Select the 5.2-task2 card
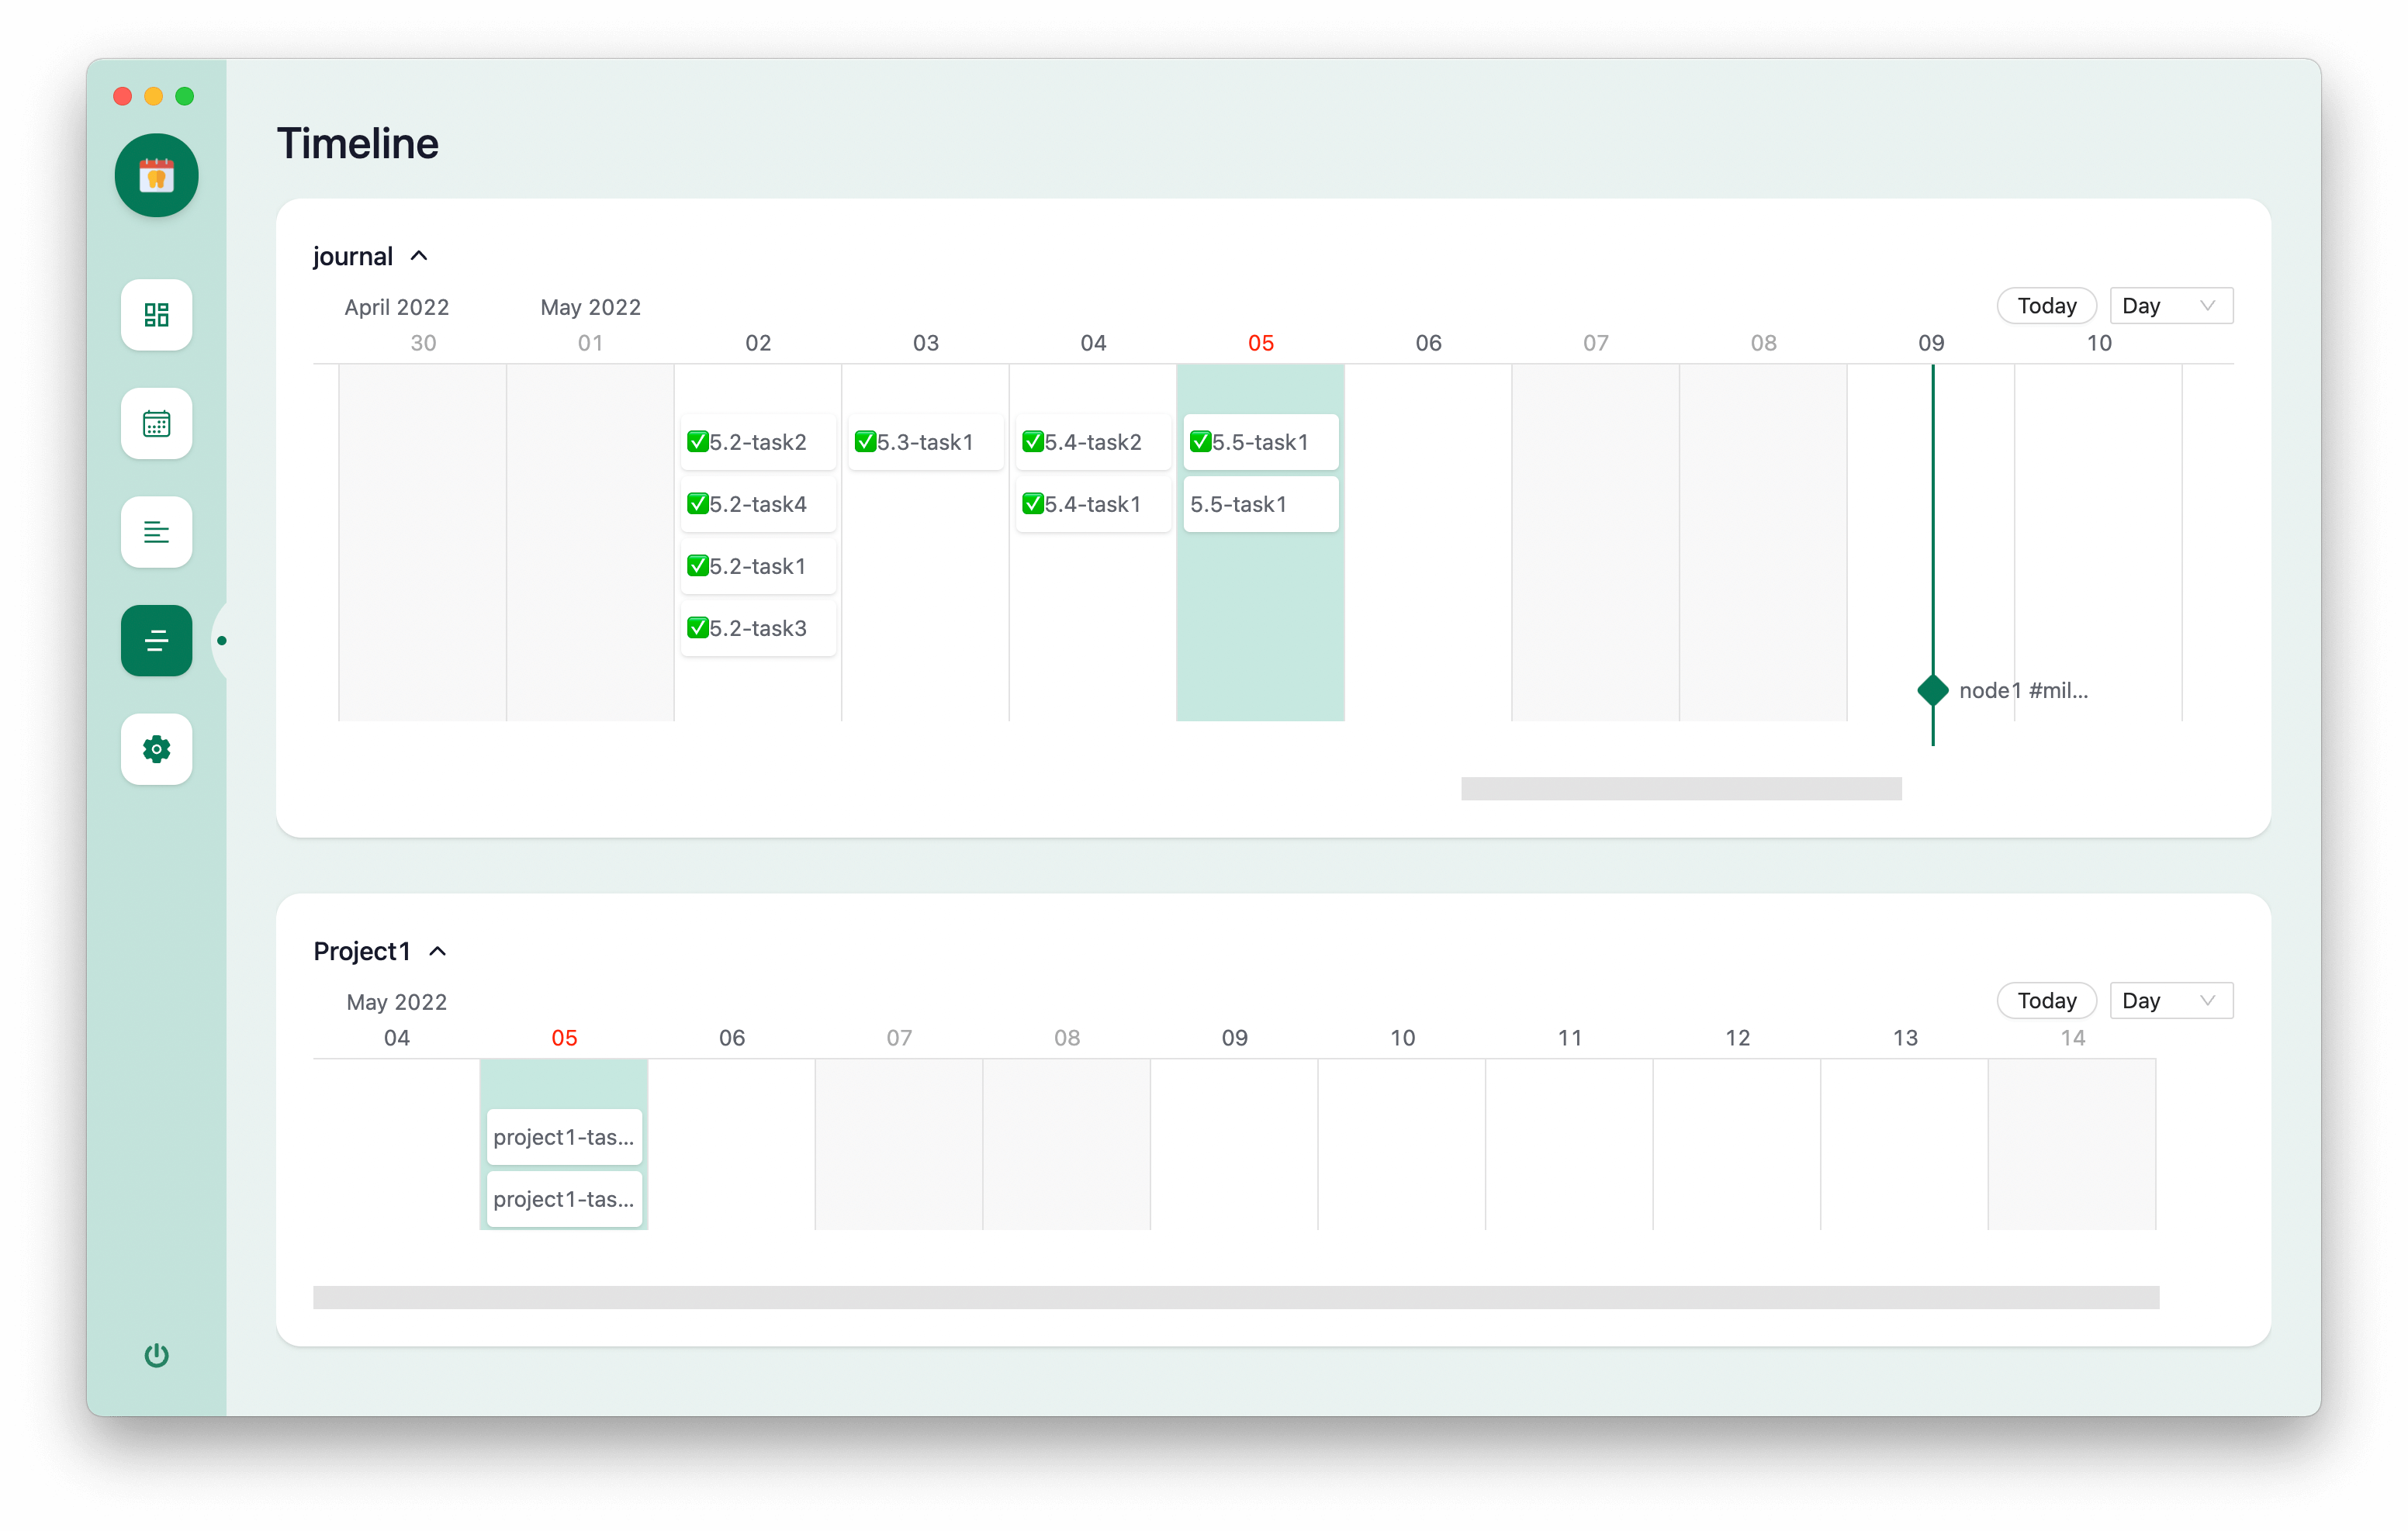This screenshot has height=1531, width=2408. (x=758, y=442)
